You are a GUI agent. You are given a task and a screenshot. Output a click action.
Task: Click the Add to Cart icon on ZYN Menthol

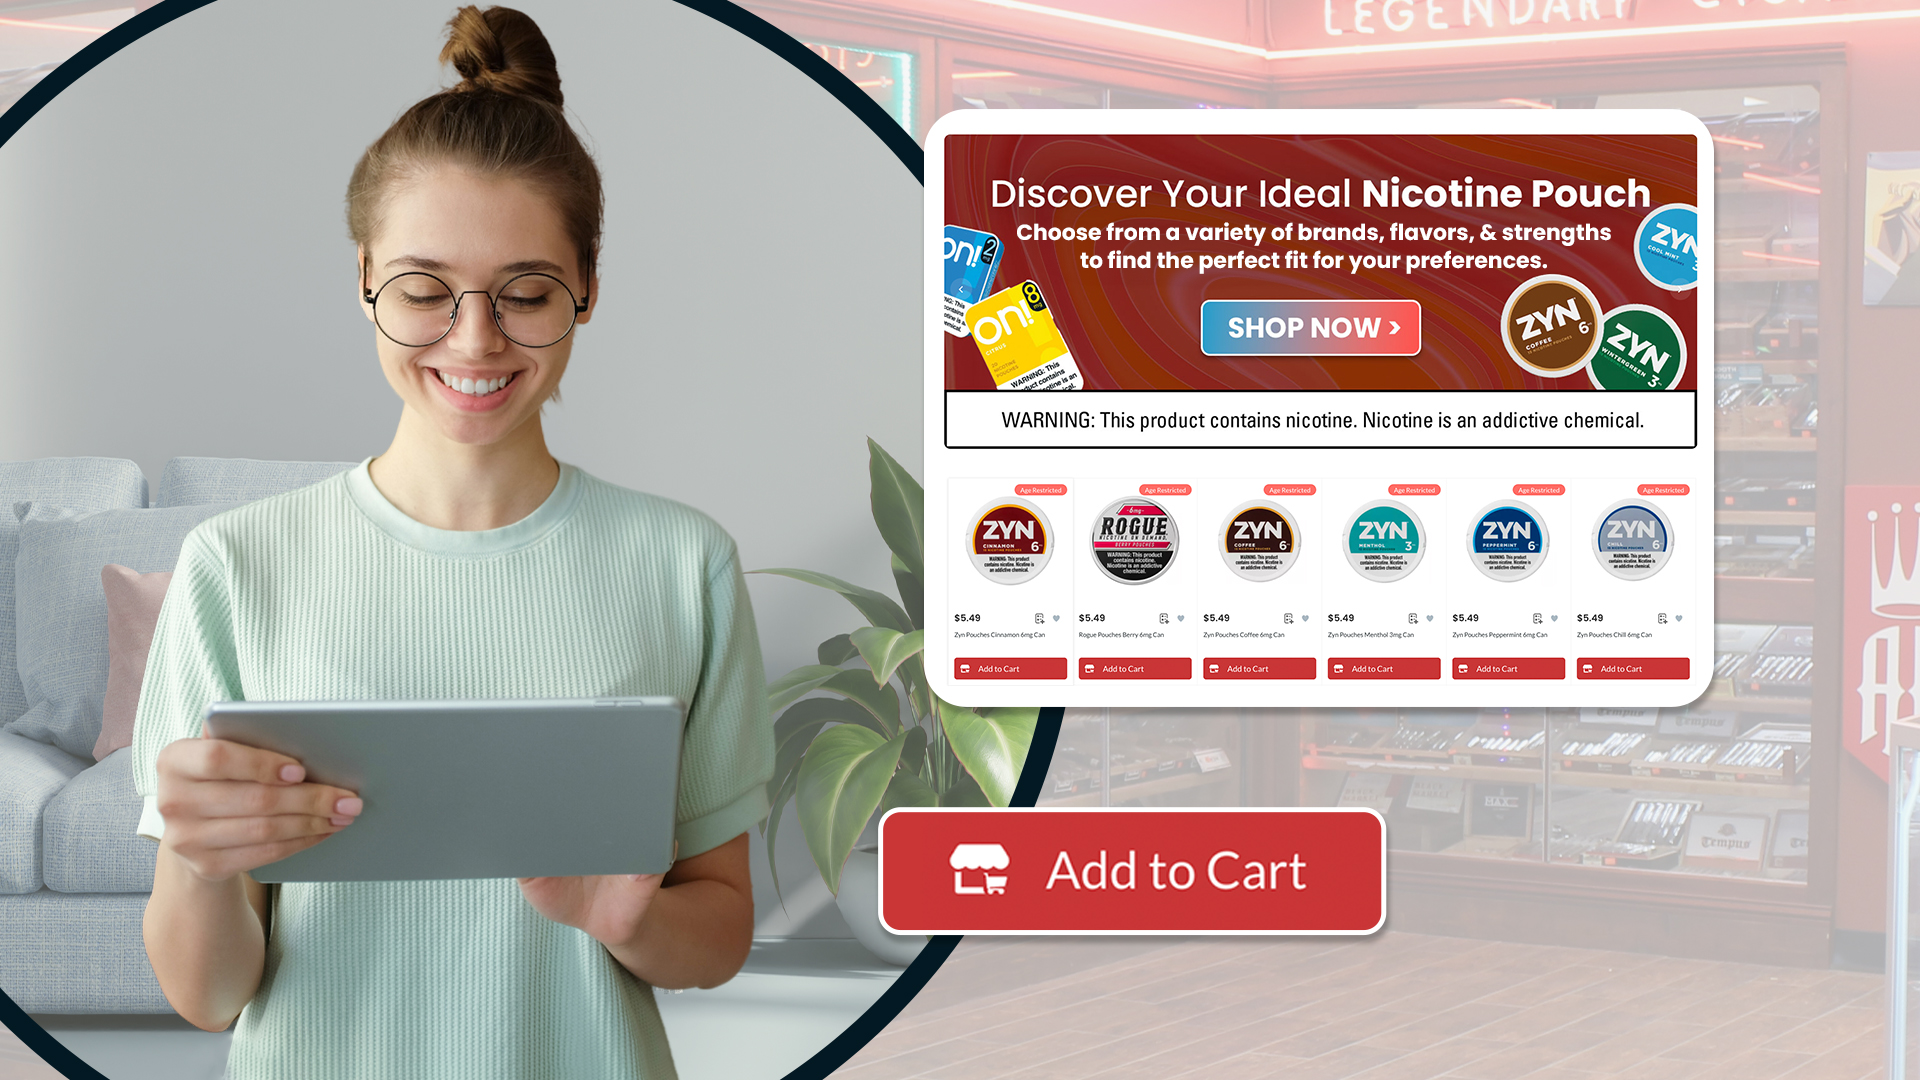1383,669
